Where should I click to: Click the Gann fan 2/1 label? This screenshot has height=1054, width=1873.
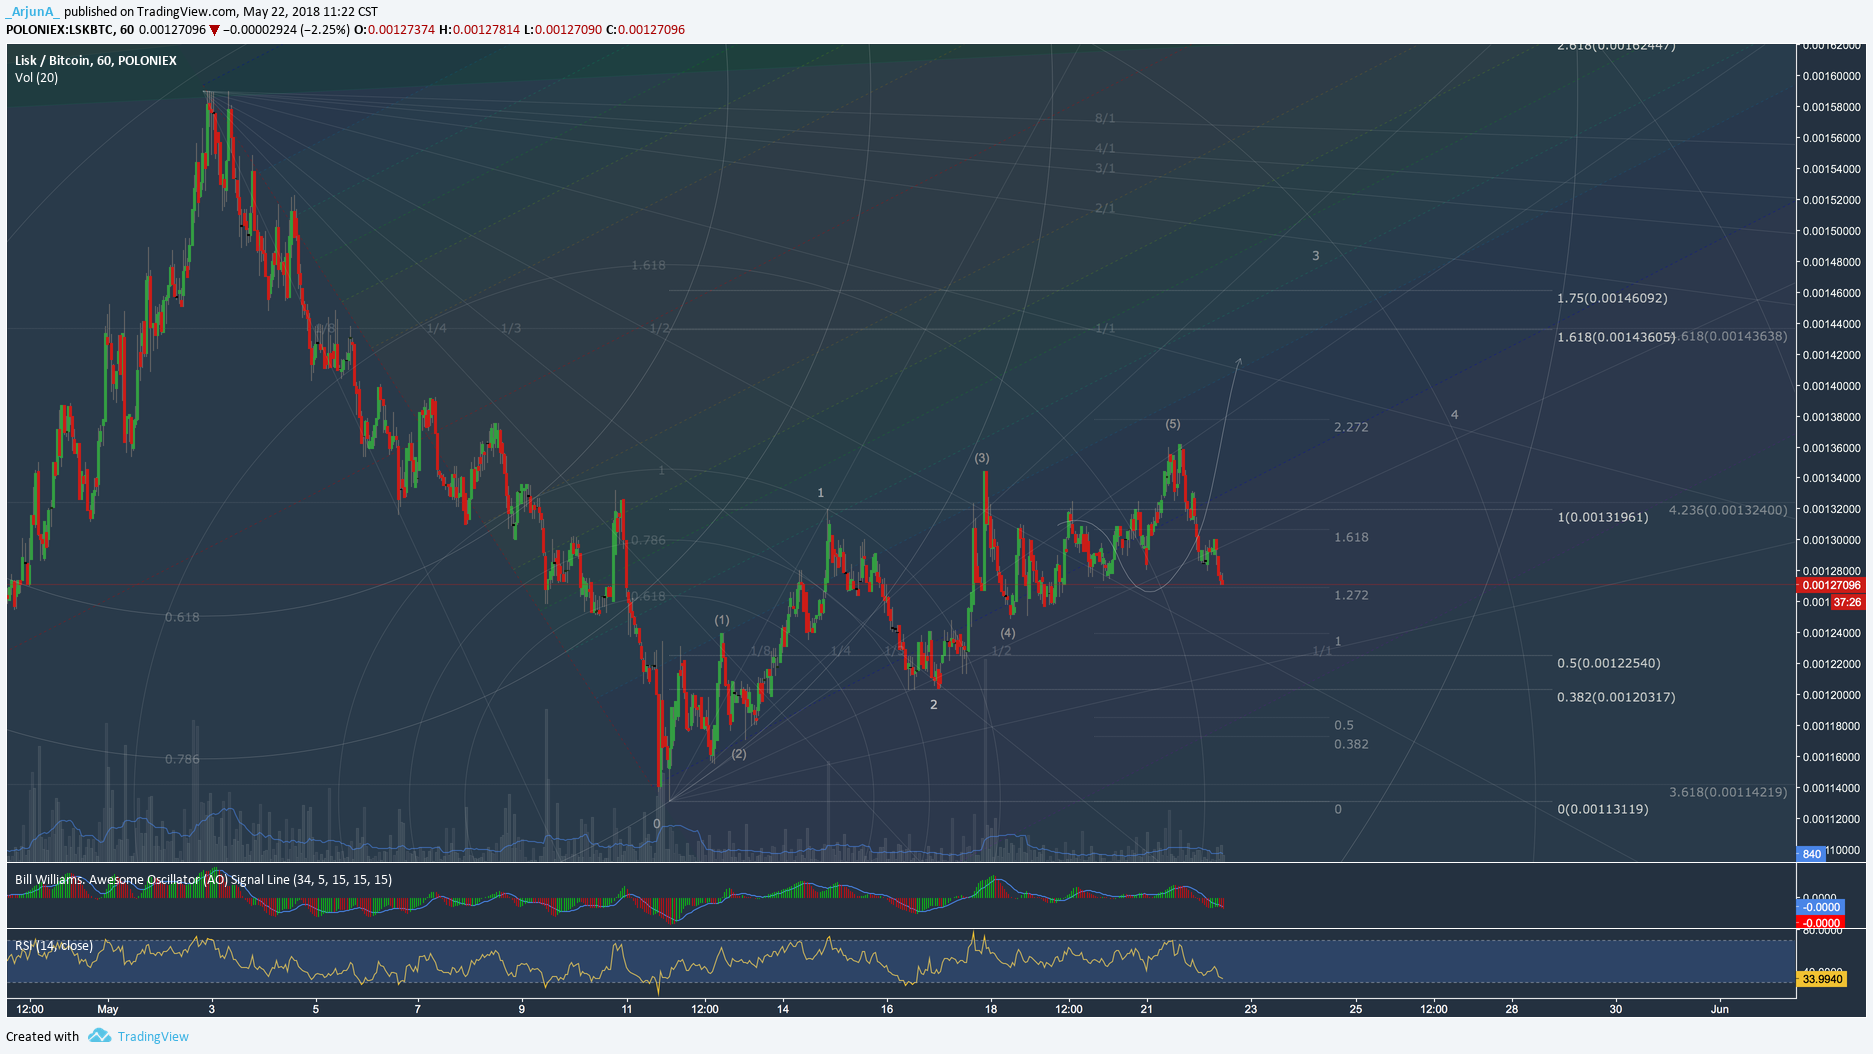pos(1105,208)
